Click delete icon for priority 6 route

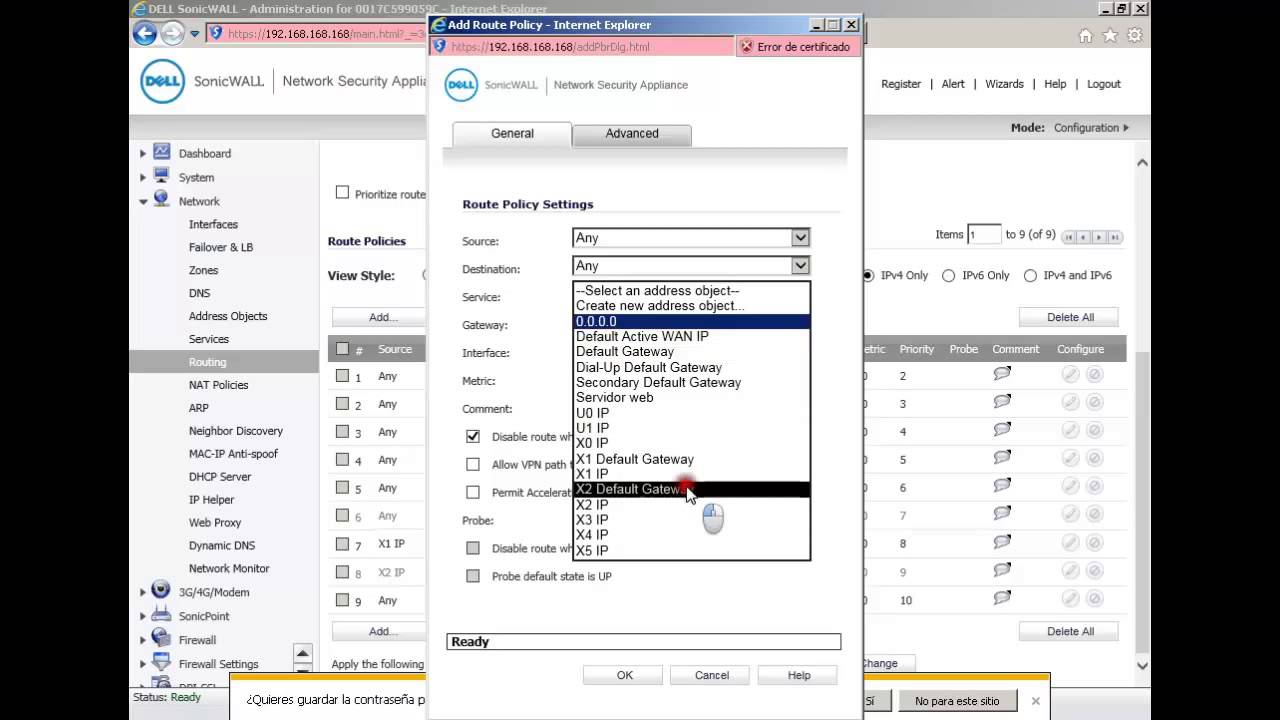click(x=1094, y=486)
